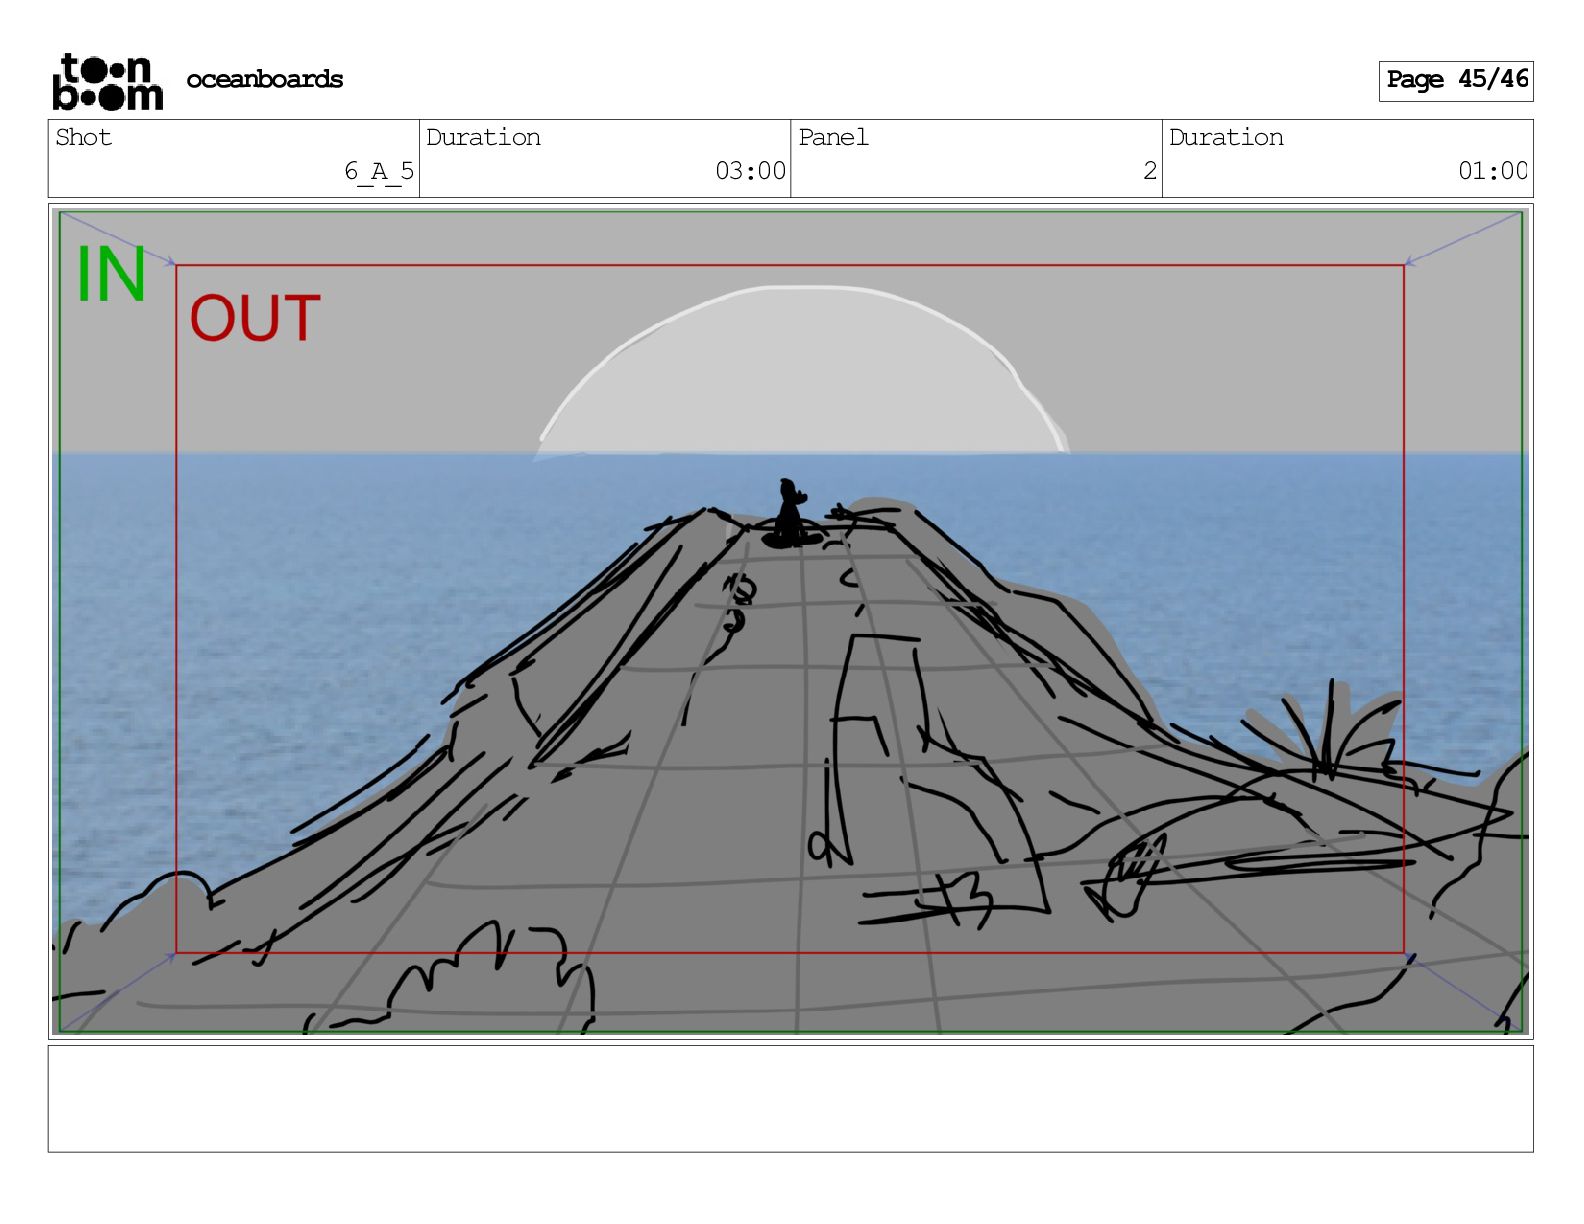This screenshot has width=1584, height=1224.
Task: Click the 'Page 45/46' indicator
Action: coord(1456,80)
